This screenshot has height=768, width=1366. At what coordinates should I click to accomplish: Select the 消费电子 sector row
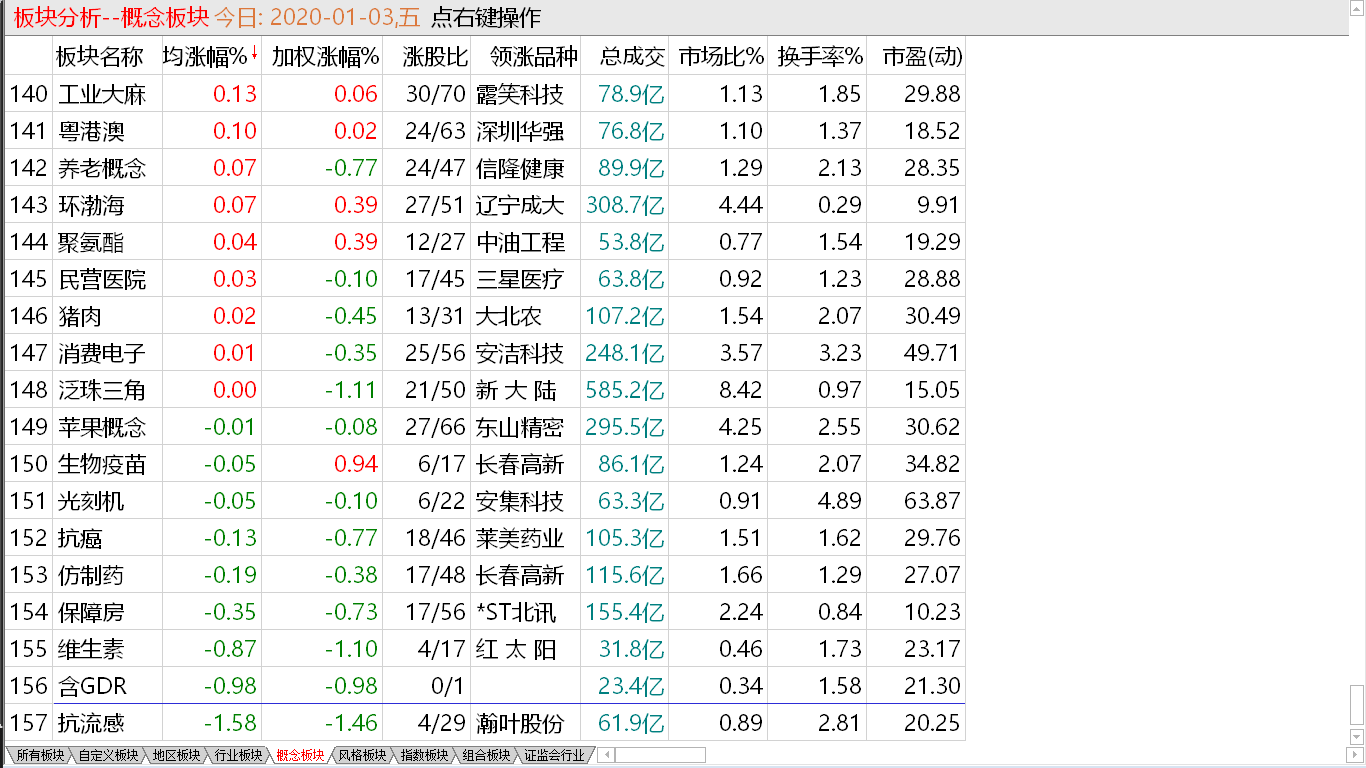click(x=485, y=353)
